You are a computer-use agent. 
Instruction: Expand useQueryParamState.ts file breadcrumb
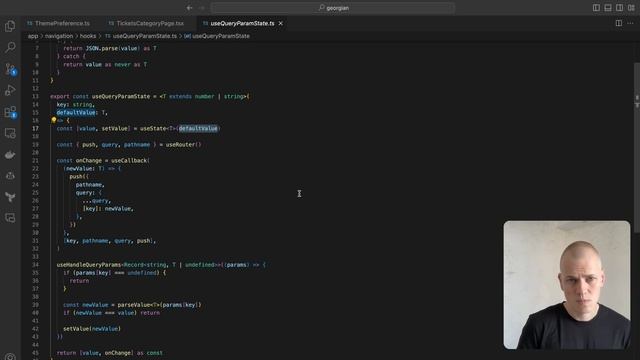click(x=141, y=36)
